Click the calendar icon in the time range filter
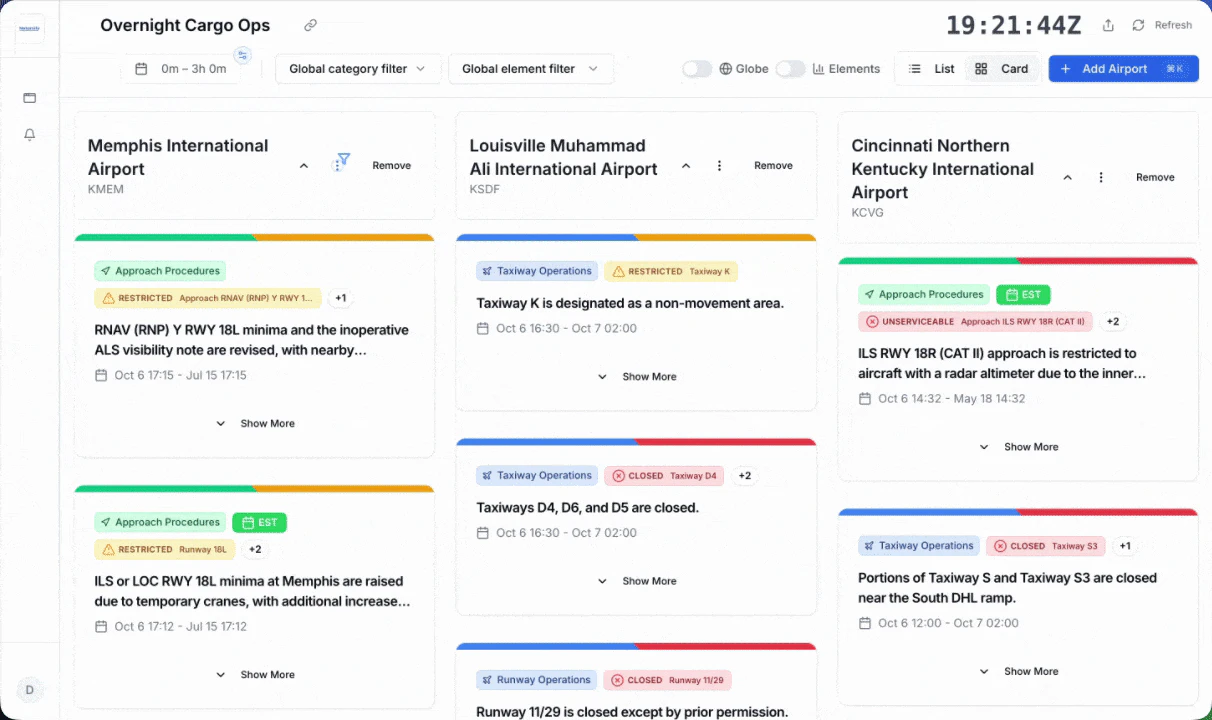This screenshot has height=720, width=1212. pyautogui.click(x=142, y=68)
